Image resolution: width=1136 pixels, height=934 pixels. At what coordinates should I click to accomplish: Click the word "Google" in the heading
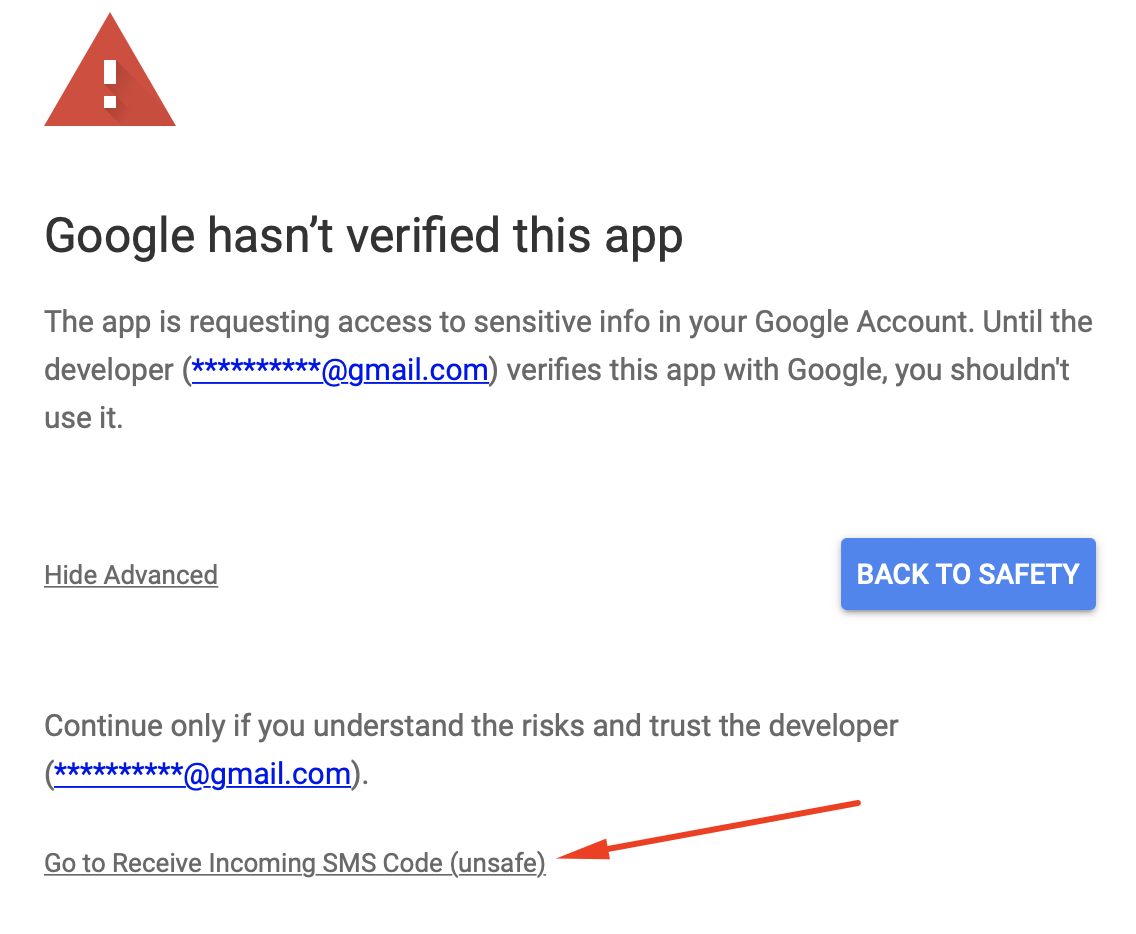120,237
